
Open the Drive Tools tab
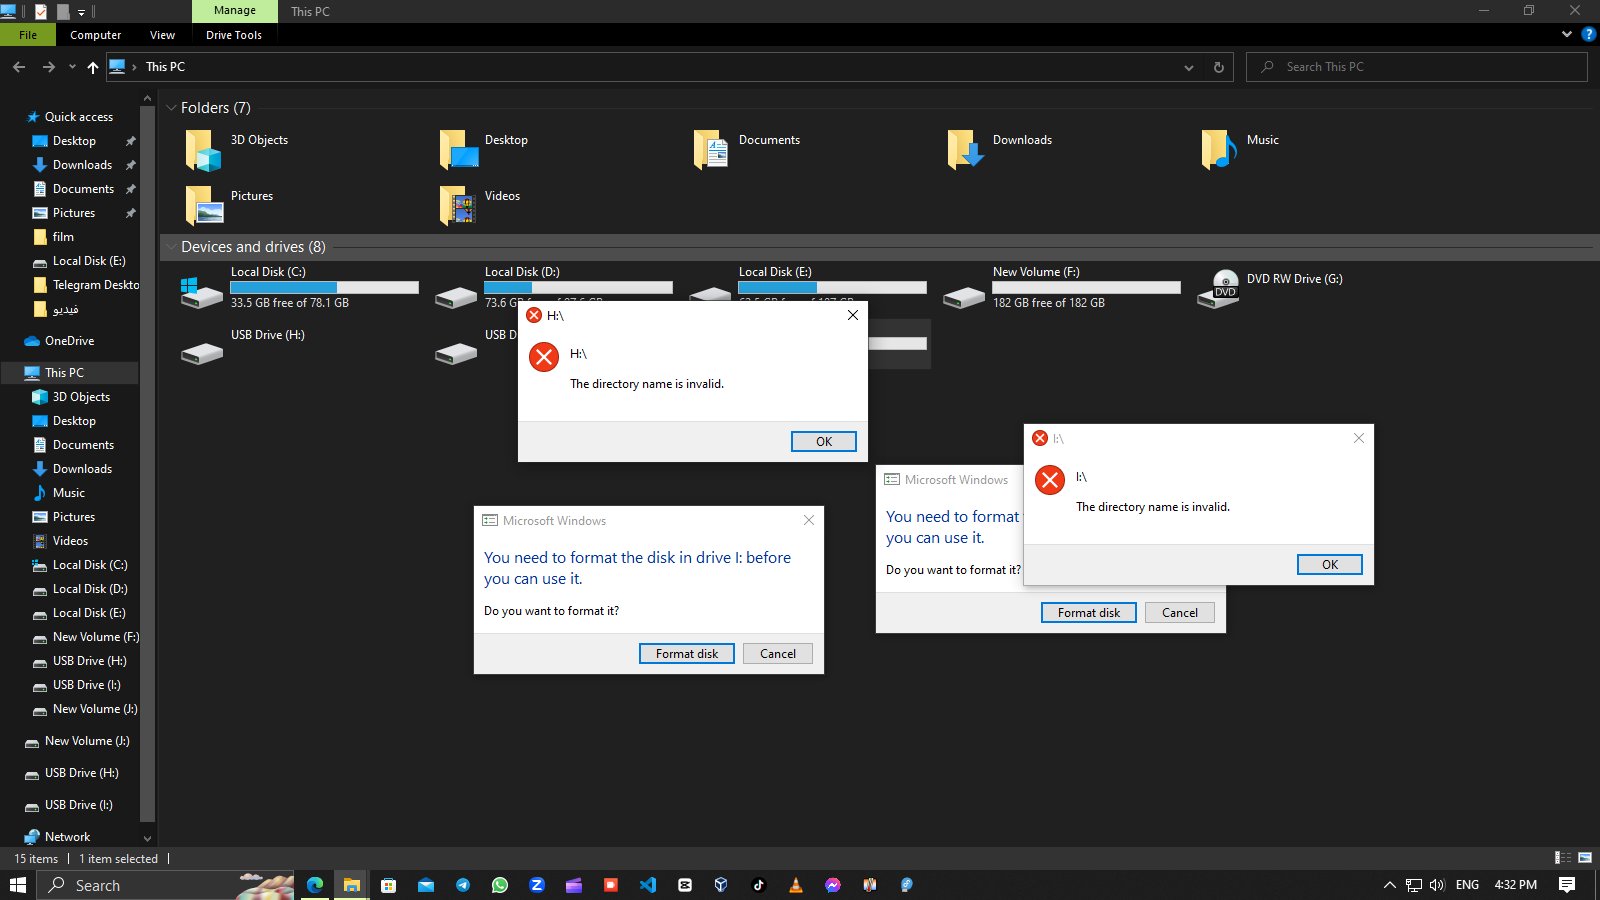(233, 34)
